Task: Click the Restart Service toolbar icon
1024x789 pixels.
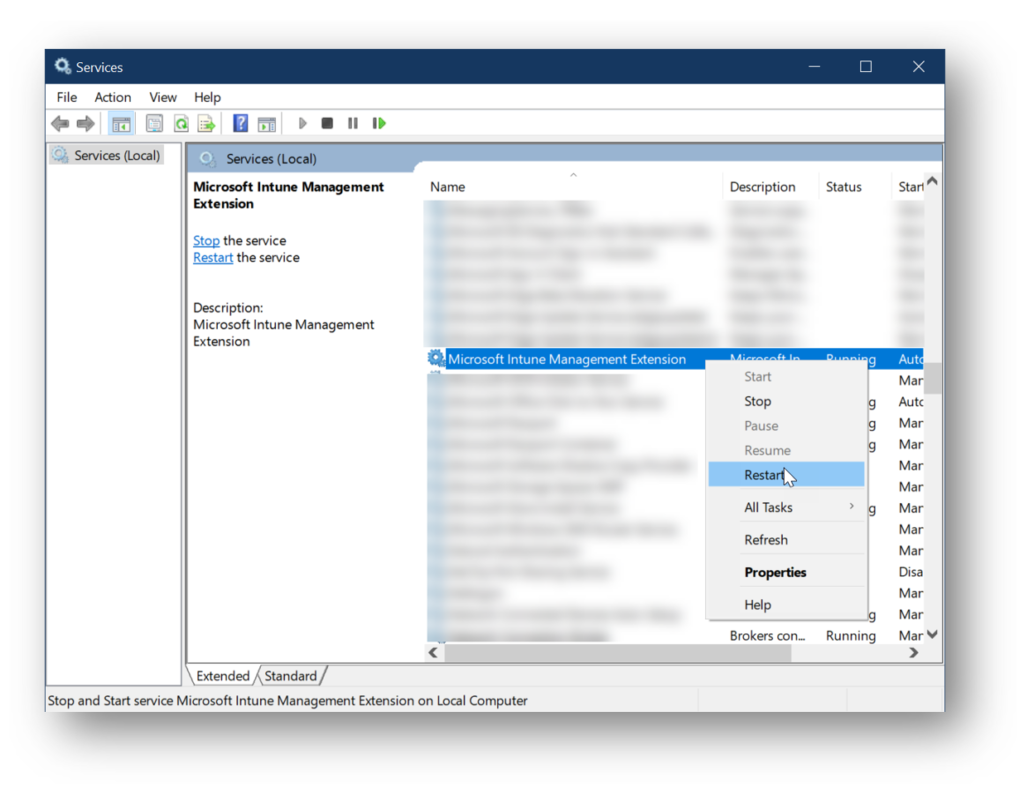Action: [x=379, y=123]
